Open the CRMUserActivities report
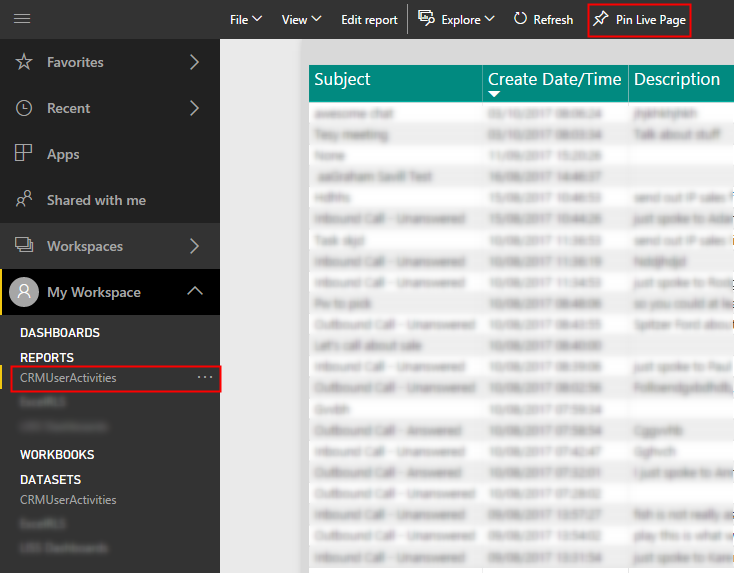The width and height of the screenshot is (734, 573). 68,378
